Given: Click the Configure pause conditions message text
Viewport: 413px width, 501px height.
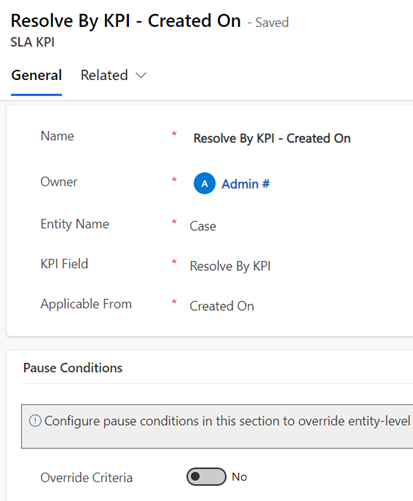Looking at the screenshot, I should [227, 421].
